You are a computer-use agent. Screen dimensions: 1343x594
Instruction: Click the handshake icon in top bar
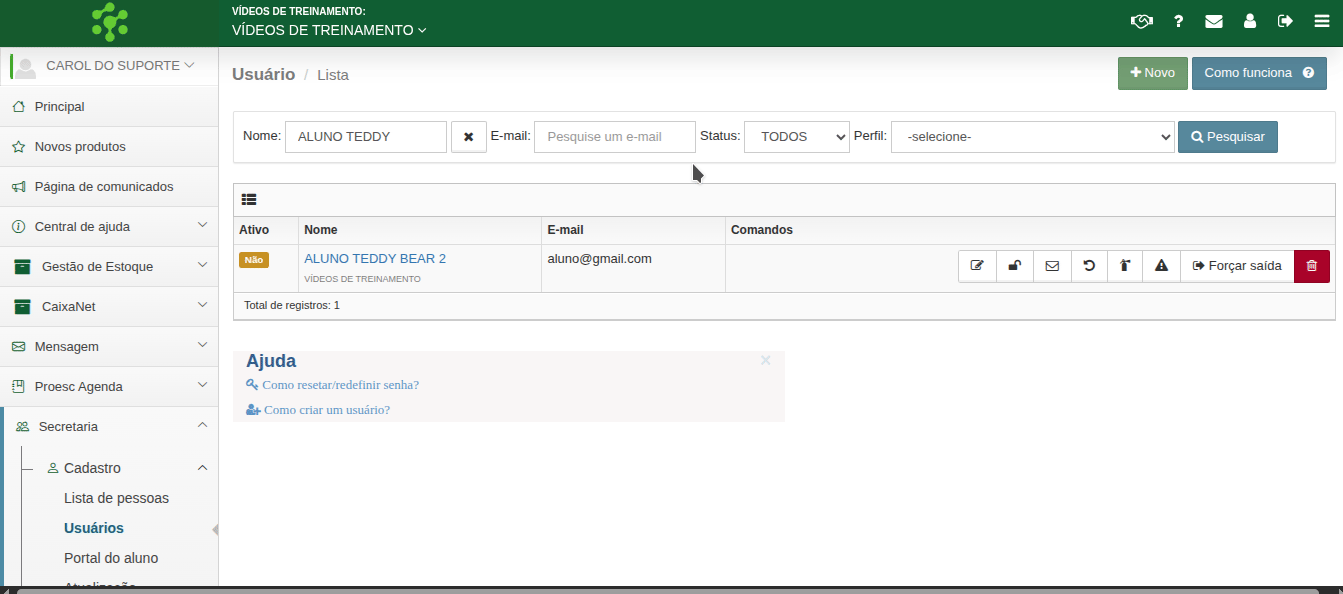click(1141, 21)
